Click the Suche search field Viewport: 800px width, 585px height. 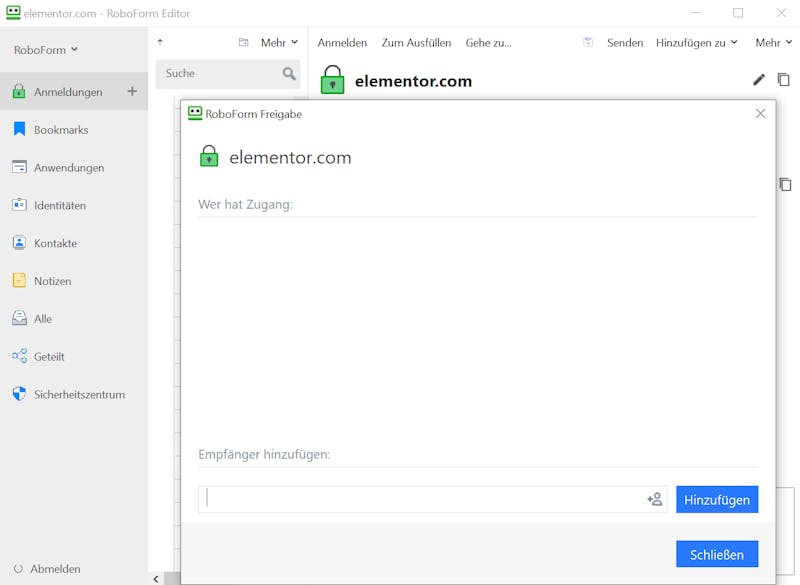pos(228,74)
